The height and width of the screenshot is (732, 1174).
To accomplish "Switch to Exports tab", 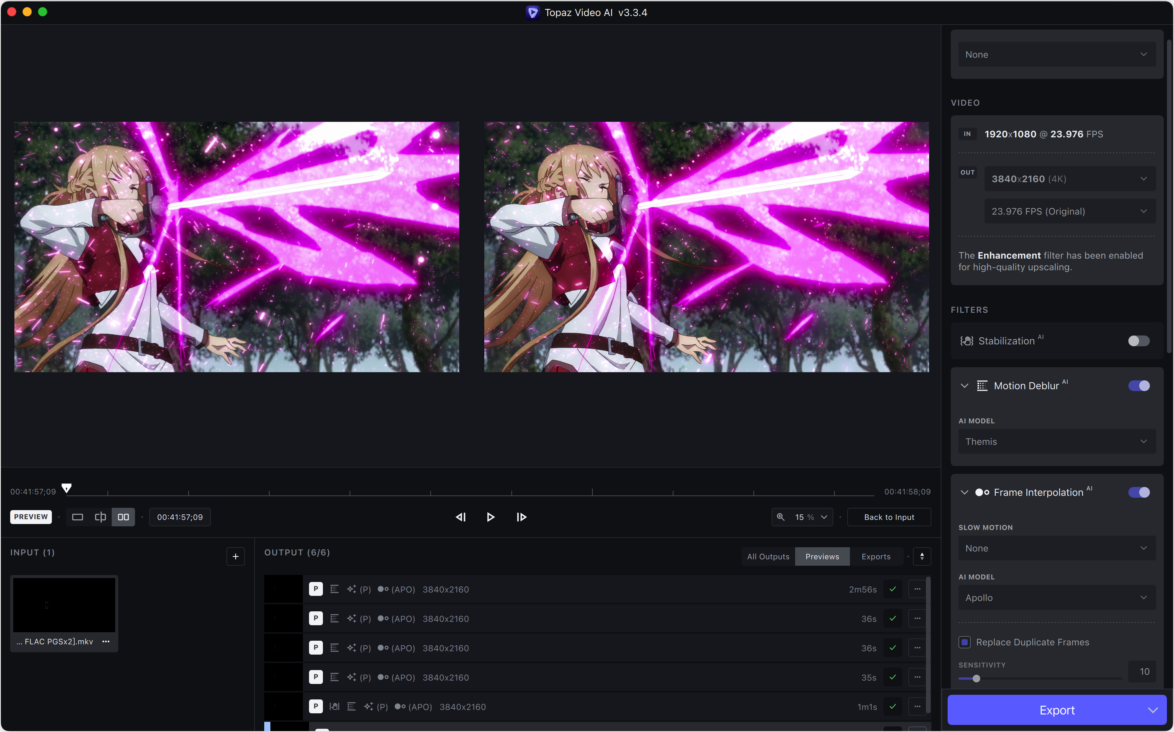I will 876,557.
